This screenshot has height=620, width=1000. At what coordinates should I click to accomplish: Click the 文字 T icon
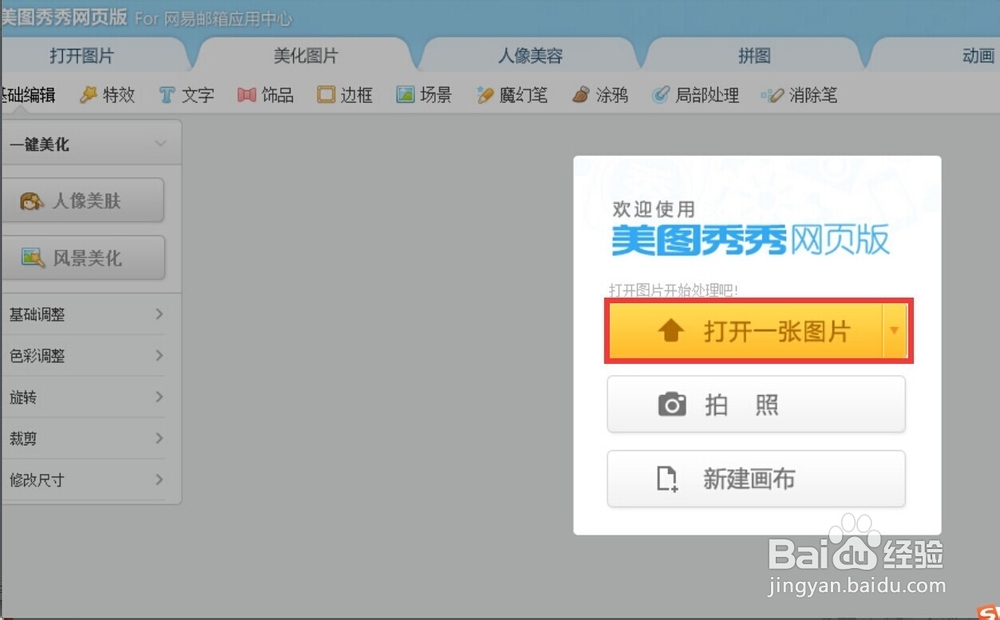(x=166, y=95)
